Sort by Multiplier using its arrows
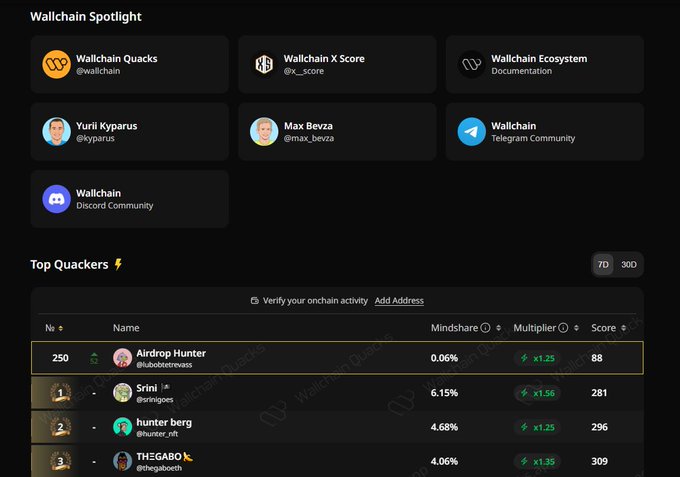This screenshot has height=477, width=680. [x=576, y=328]
